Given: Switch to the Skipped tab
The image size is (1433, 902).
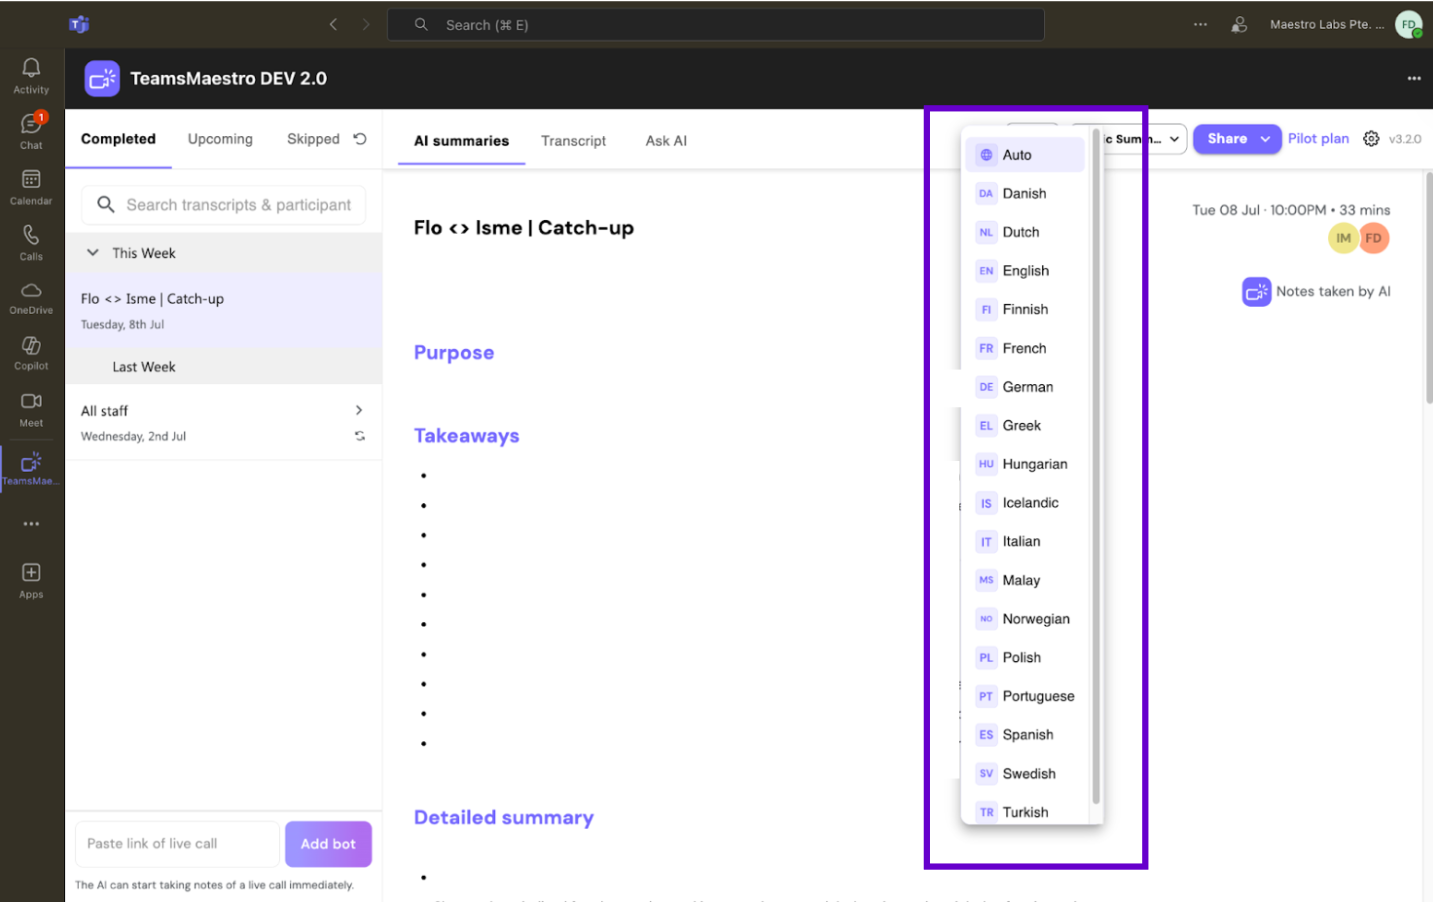Looking at the screenshot, I should pos(313,139).
